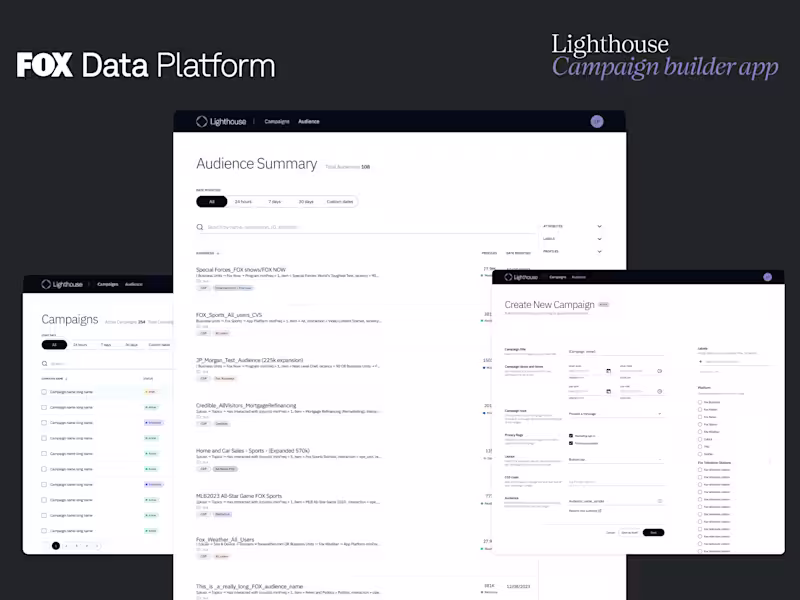This screenshot has width=800, height=600.
Task: Click the start time clock icon
Action: click(x=660, y=371)
